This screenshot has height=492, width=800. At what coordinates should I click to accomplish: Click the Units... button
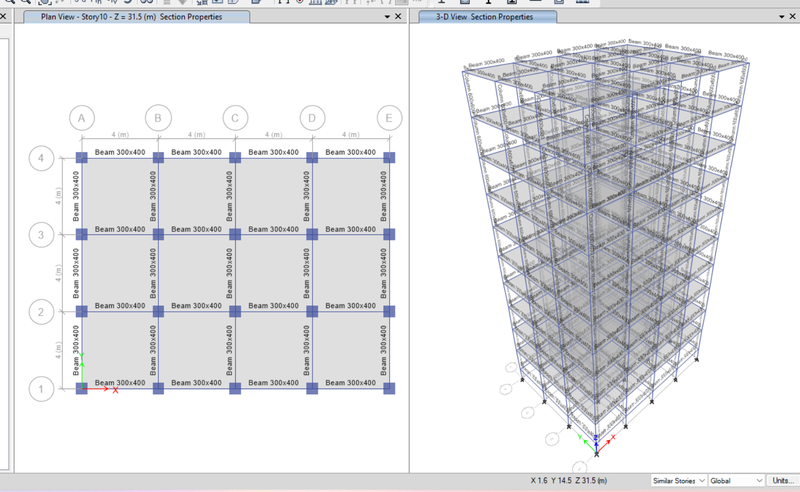783,481
